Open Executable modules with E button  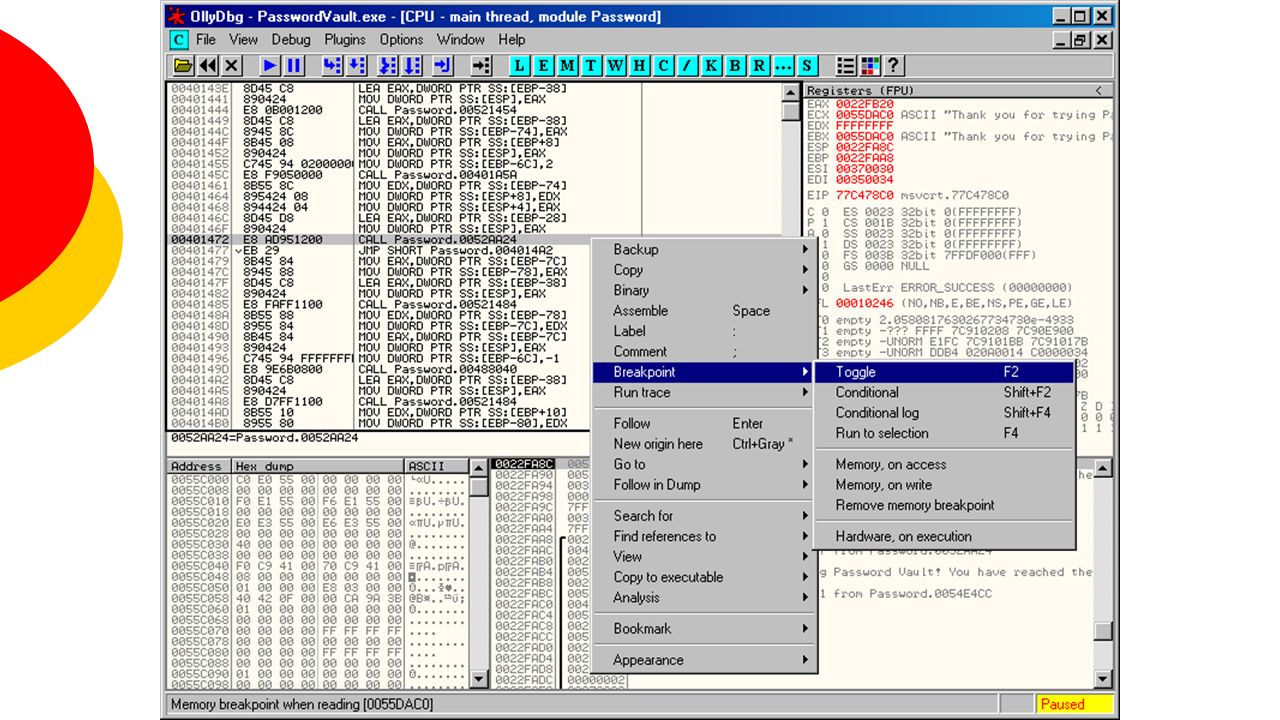[543, 66]
